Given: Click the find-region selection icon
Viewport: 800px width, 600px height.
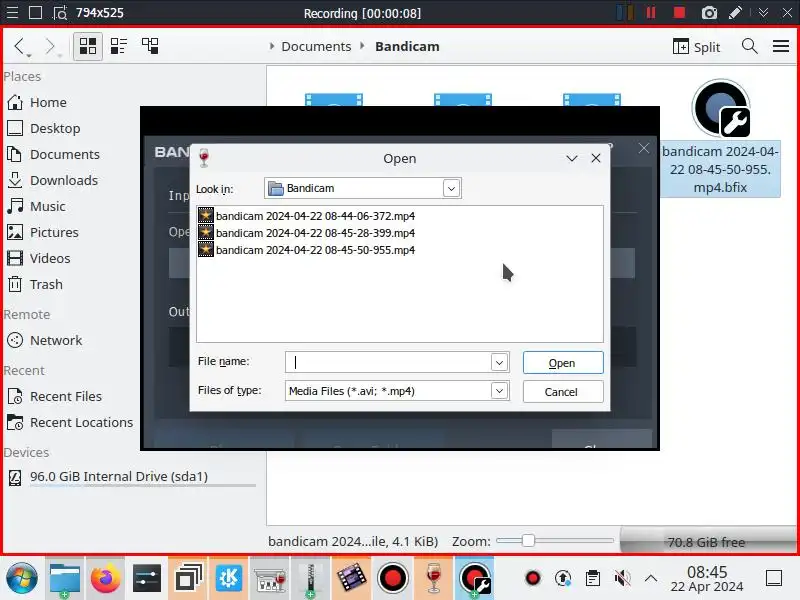Looking at the screenshot, I should point(60,13).
